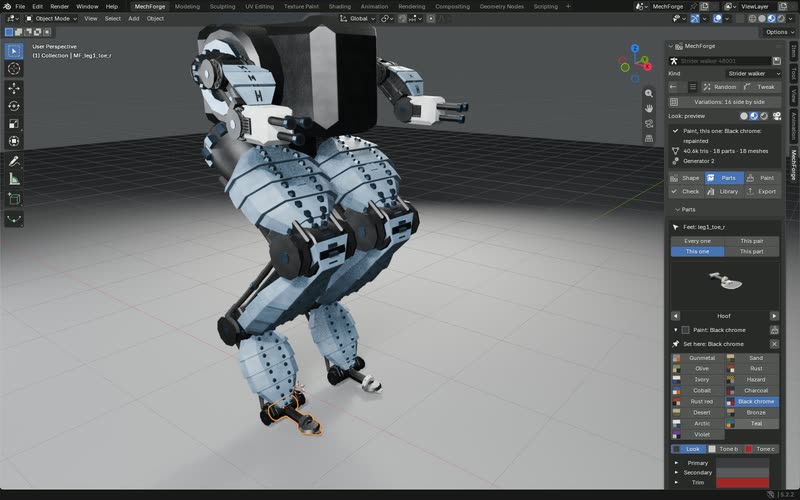Viewport: 800px width, 500px height.
Task: Open the Global transform orientation dropdown
Action: (x=358, y=18)
